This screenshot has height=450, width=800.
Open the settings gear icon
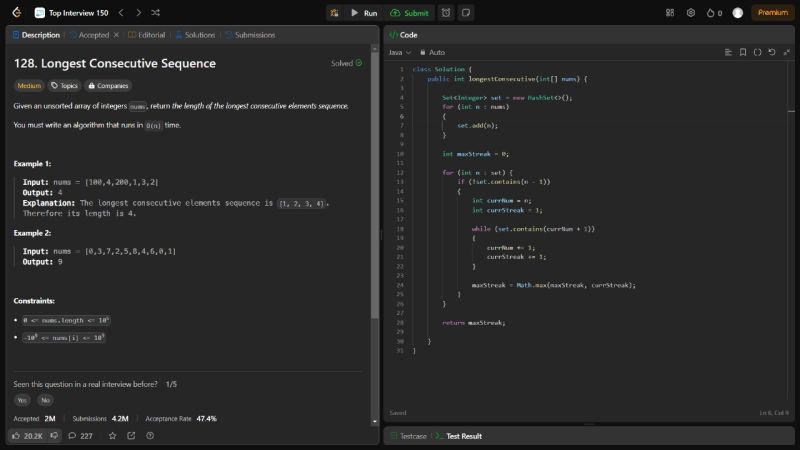691,13
